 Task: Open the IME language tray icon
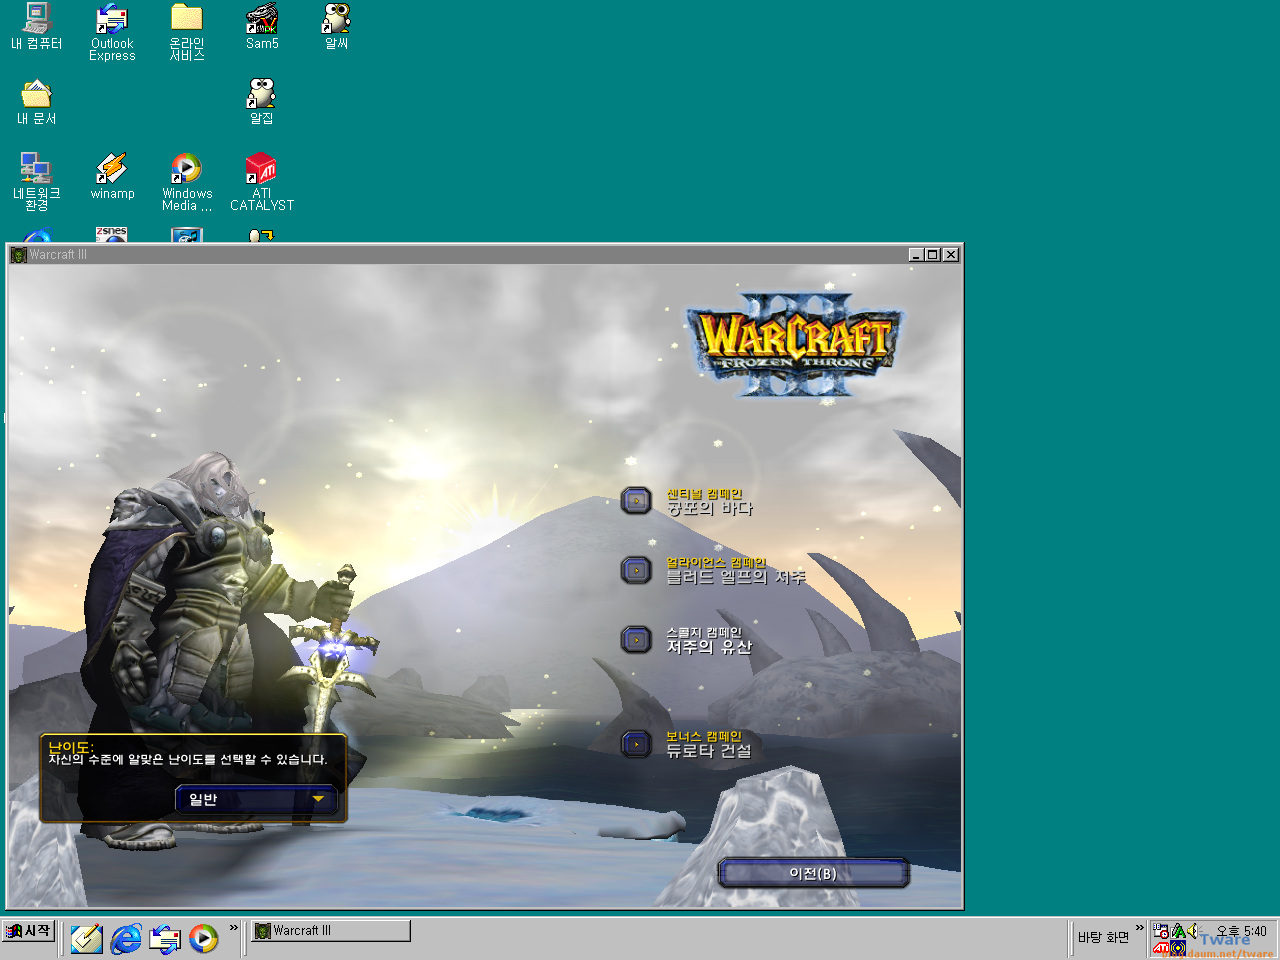point(1178,931)
